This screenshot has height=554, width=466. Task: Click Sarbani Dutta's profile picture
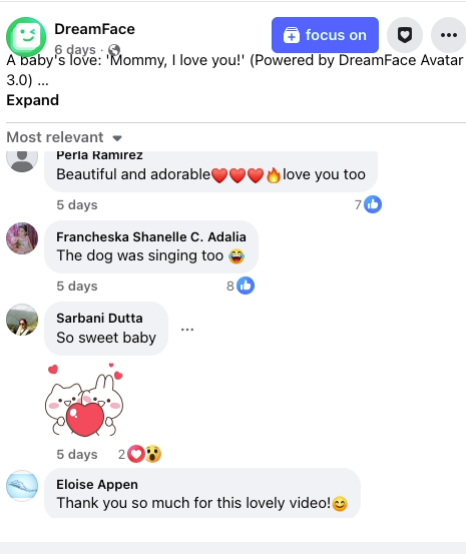pos(22,319)
